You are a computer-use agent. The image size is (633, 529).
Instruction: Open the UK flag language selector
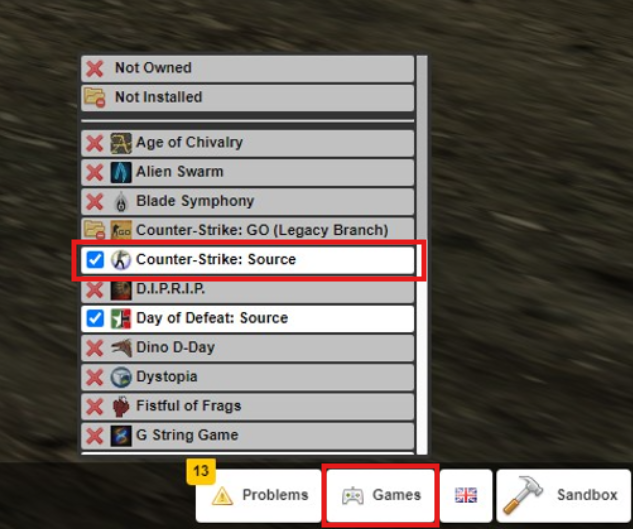pyautogui.click(x=466, y=495)
